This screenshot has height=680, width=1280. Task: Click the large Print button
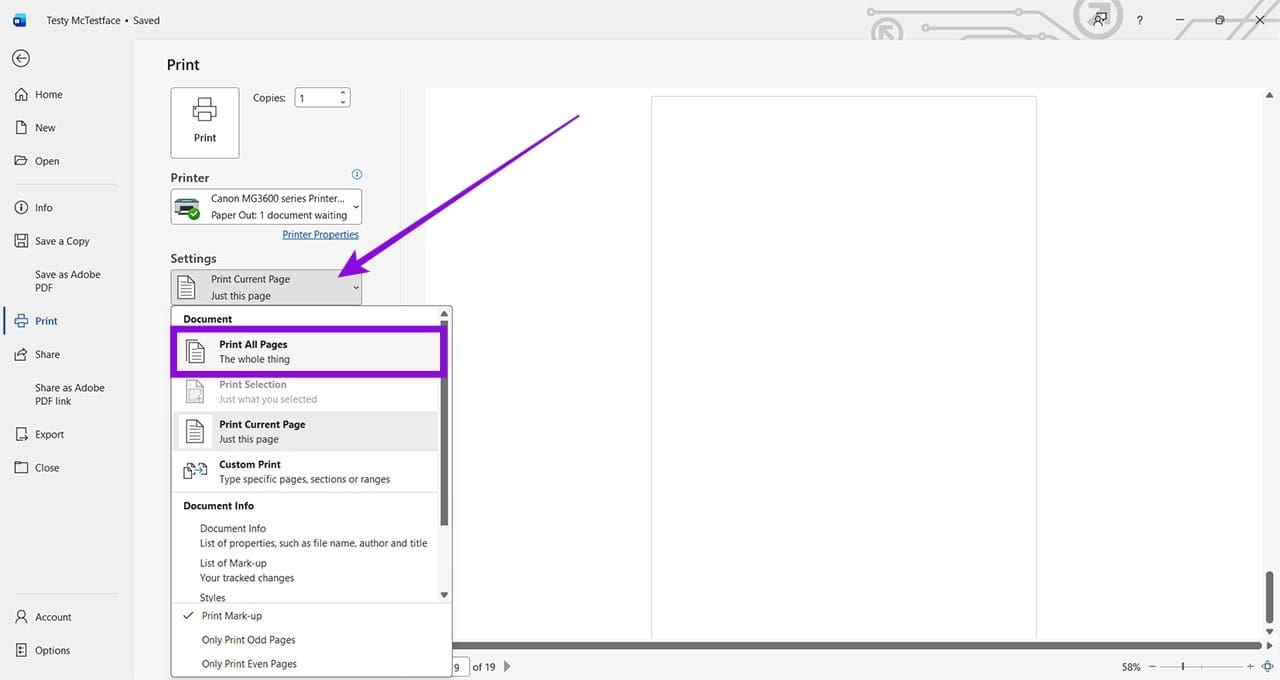pyautogui.click(x=205, y=122)
